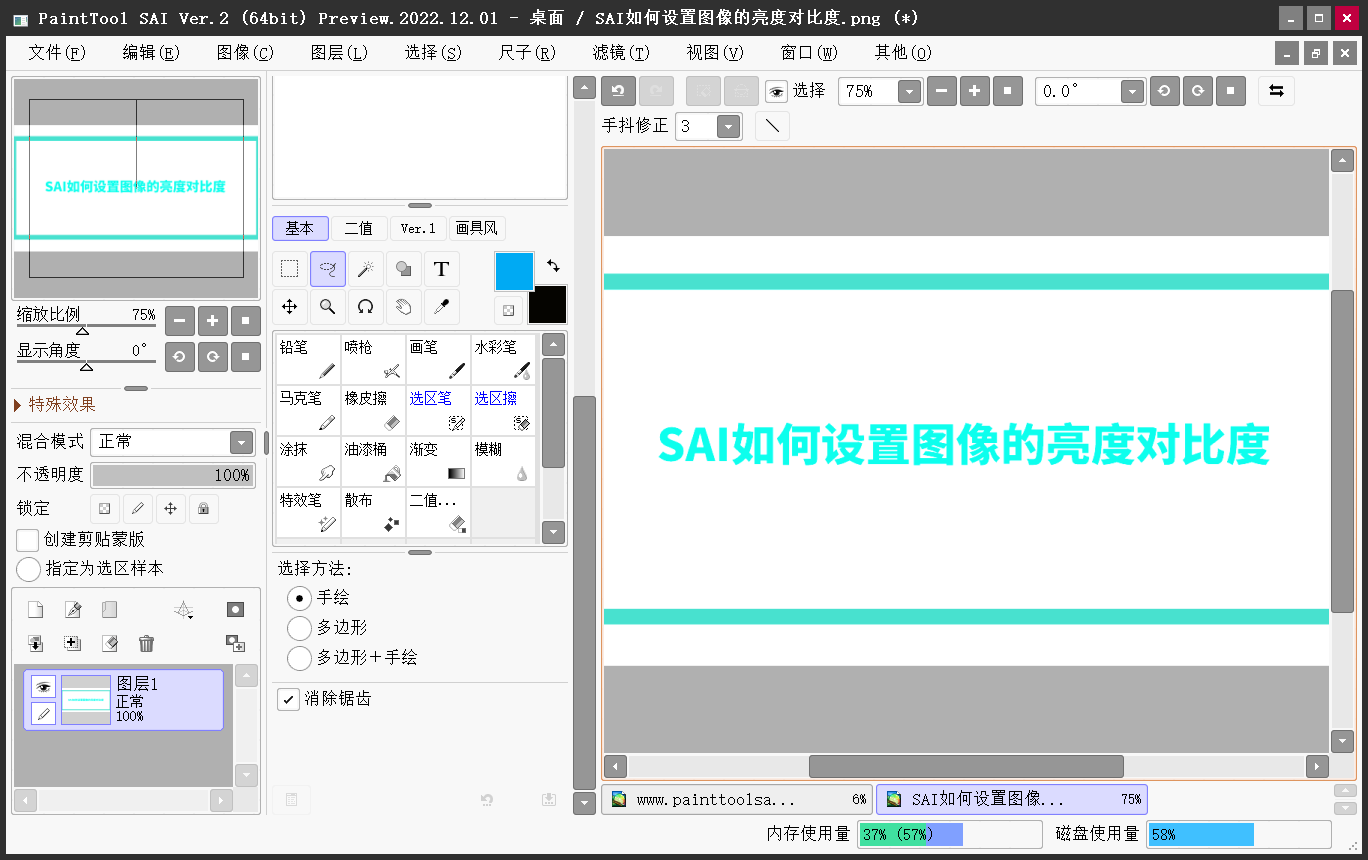The width and height of the screenshot is (1368, 860).
Task: Expand the 特殊效果 section
Action: pos(56,404)
